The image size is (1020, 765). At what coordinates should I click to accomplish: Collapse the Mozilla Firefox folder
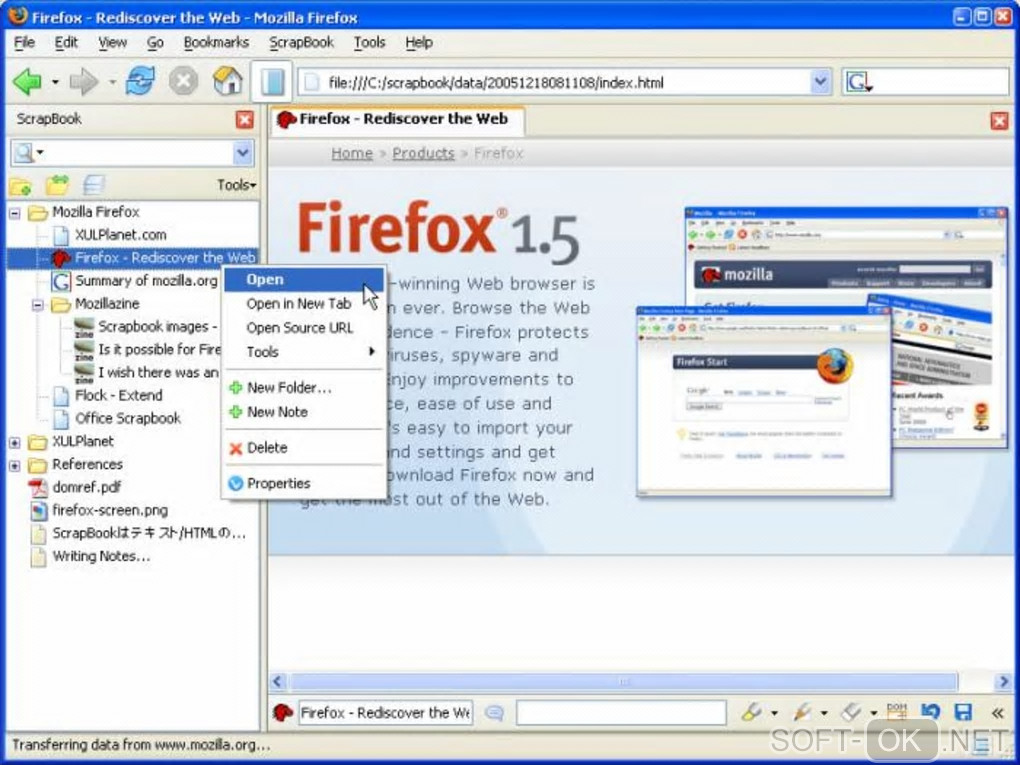(14, 213)
